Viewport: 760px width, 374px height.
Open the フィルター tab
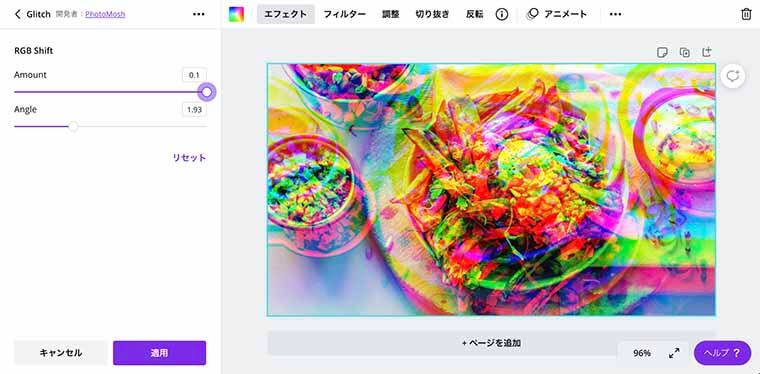345,14
